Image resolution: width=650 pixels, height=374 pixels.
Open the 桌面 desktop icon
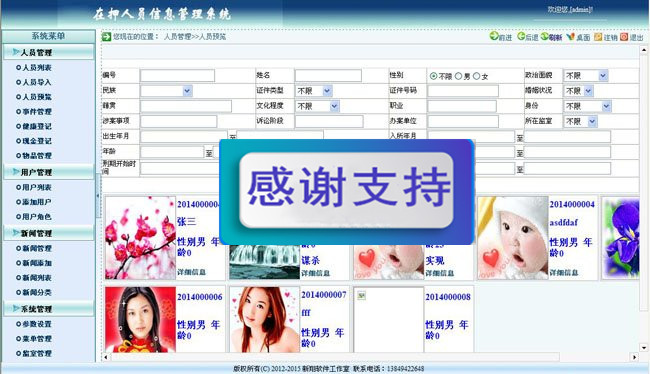coord(570,37)
